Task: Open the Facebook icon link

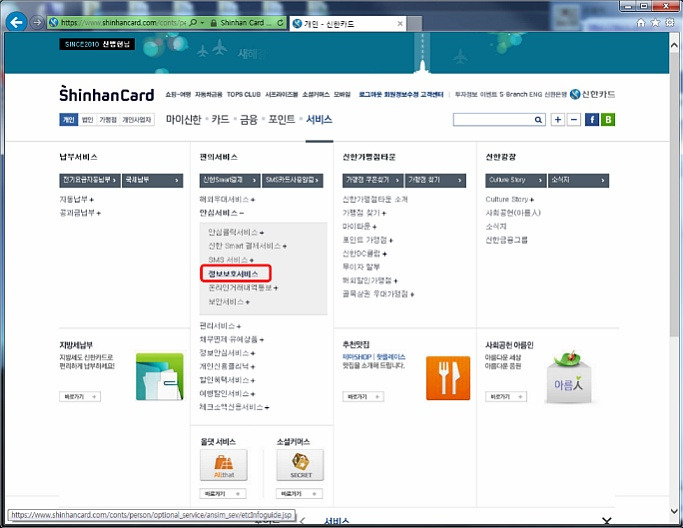Action: (x=592, y=119)
